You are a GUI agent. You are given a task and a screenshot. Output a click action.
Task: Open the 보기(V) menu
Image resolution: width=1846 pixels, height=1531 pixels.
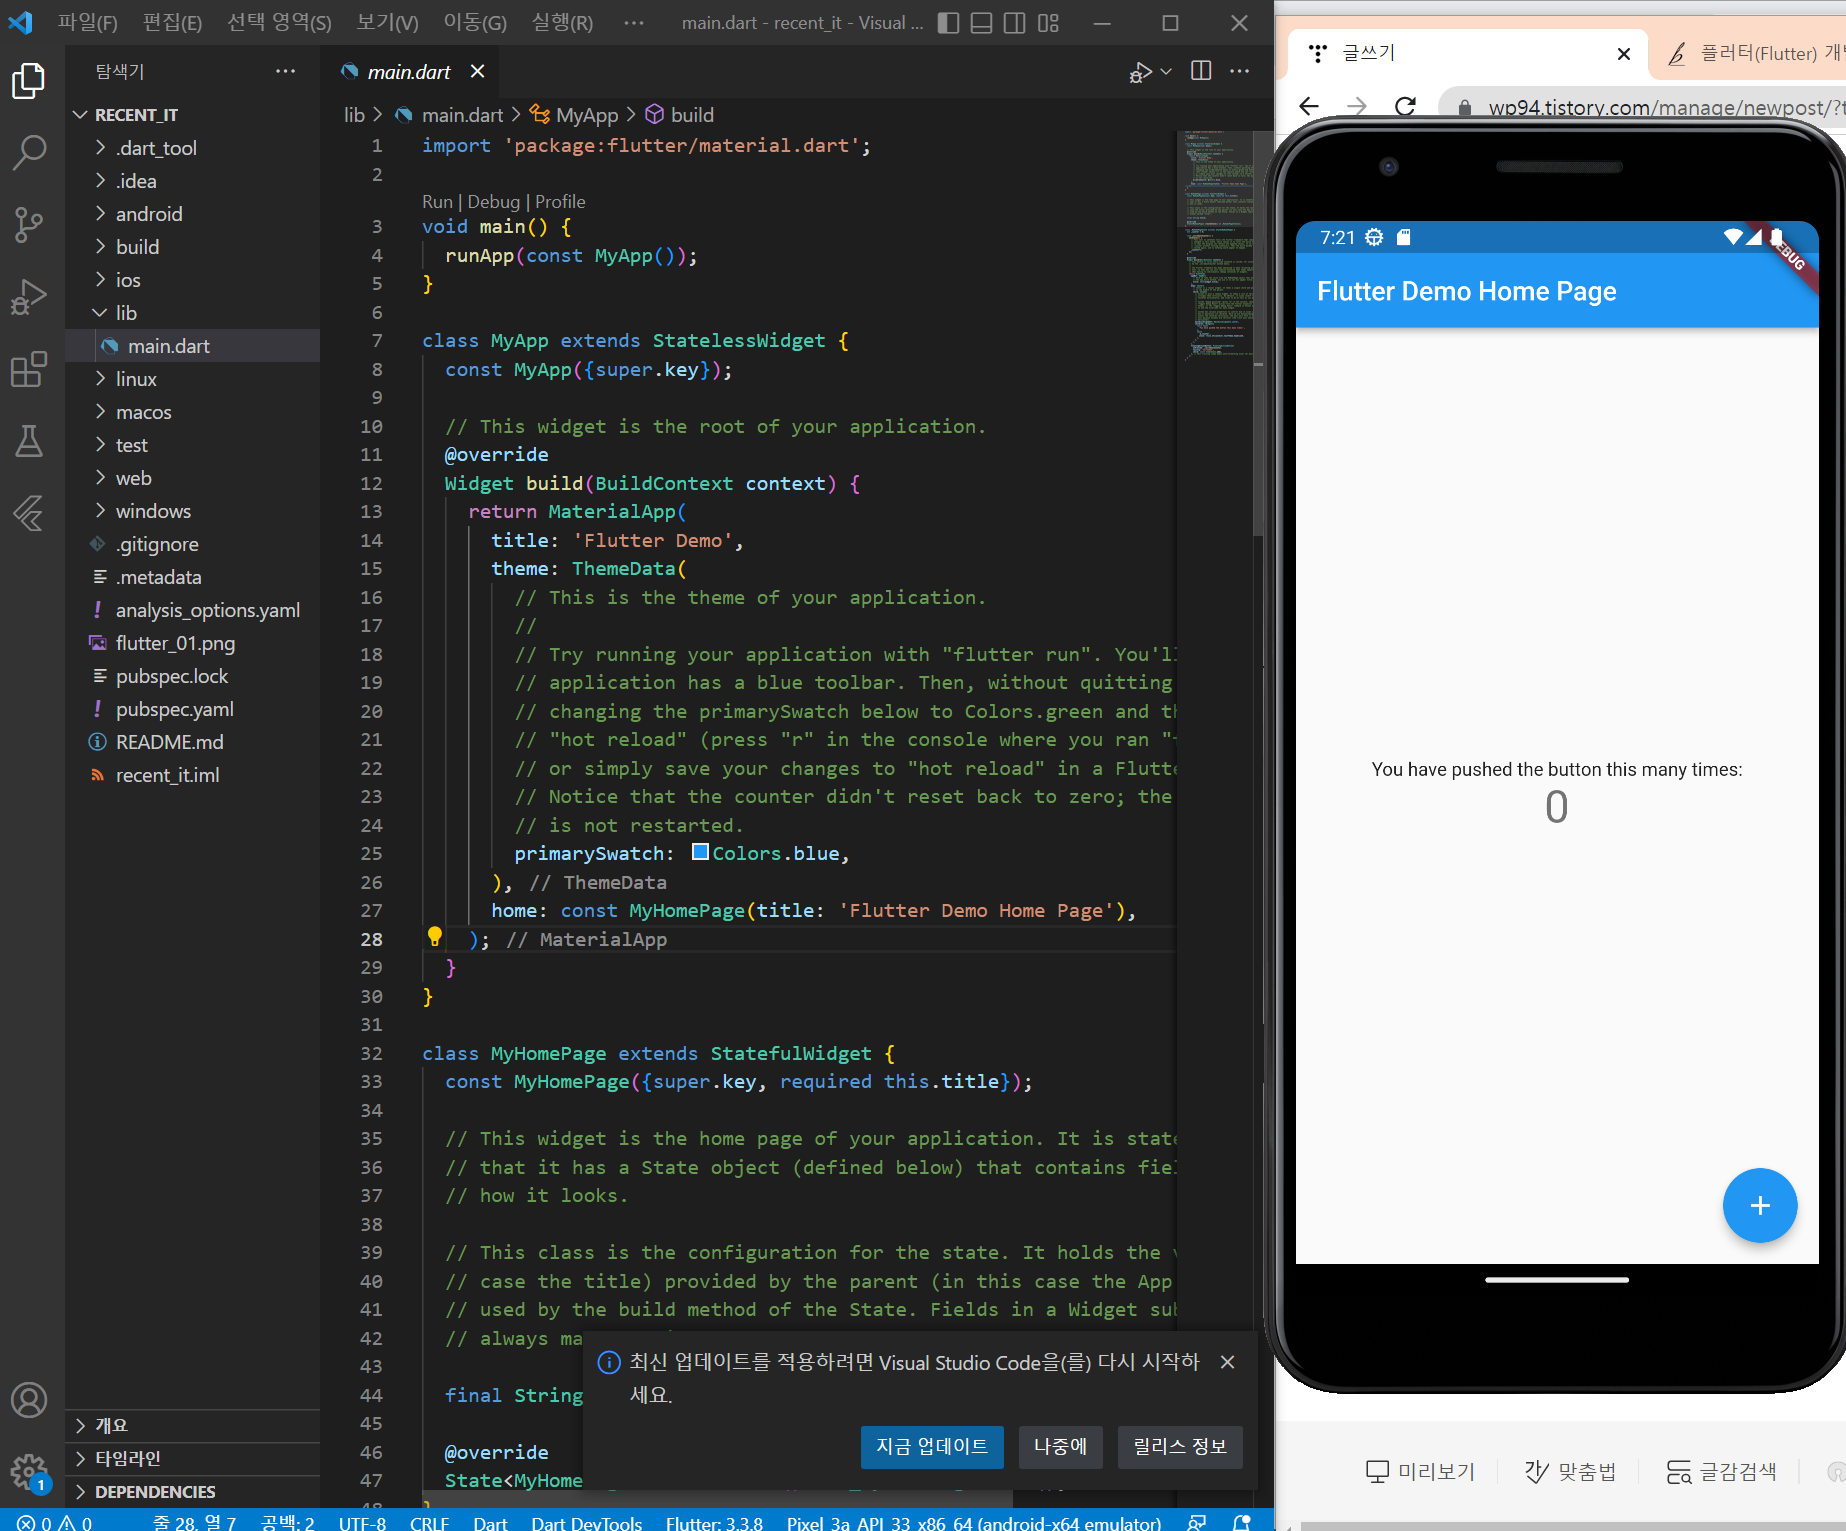pyautogui.click(x=388, y=23)
